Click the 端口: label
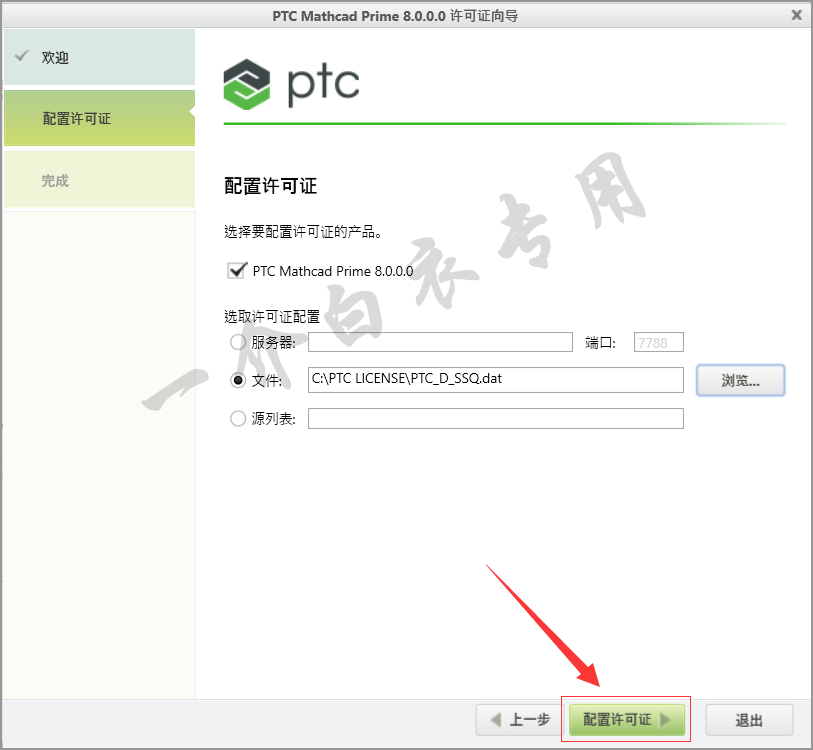The image size is (813, 750). point(600,342)
